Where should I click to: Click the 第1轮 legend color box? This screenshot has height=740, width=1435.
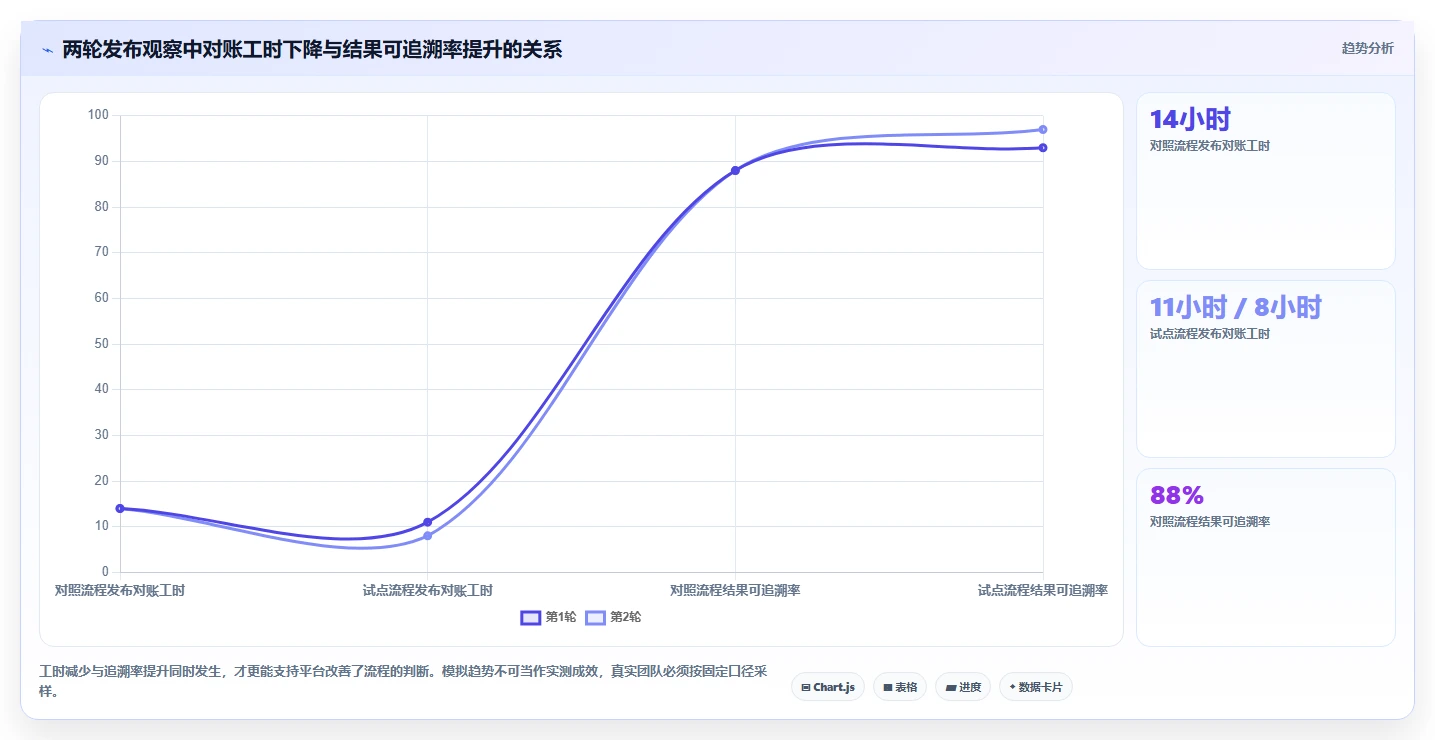pos(530,617)
